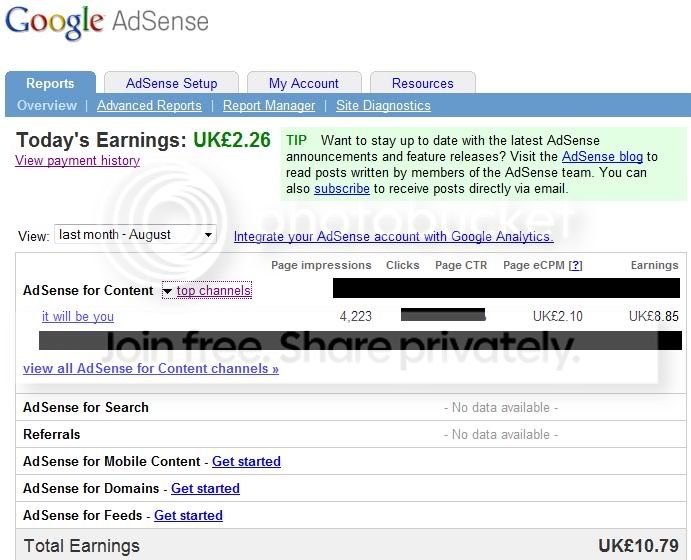Click the Earnings column header
This screenshot has height=560, width=691.
click(654, 265)
